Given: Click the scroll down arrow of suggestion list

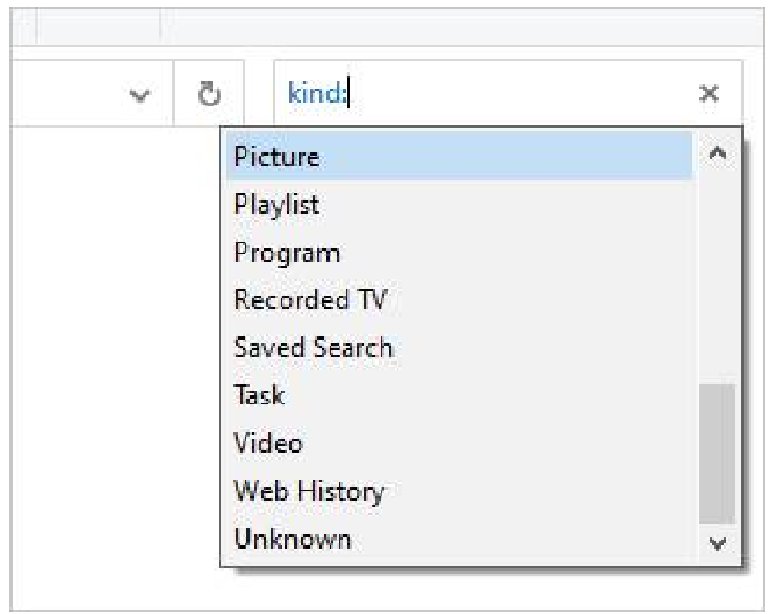Looking at the screenshot, I should (x=718, y=543).
